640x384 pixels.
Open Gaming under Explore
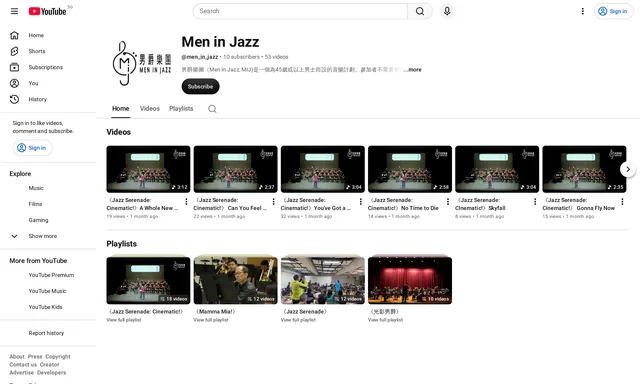48,220
